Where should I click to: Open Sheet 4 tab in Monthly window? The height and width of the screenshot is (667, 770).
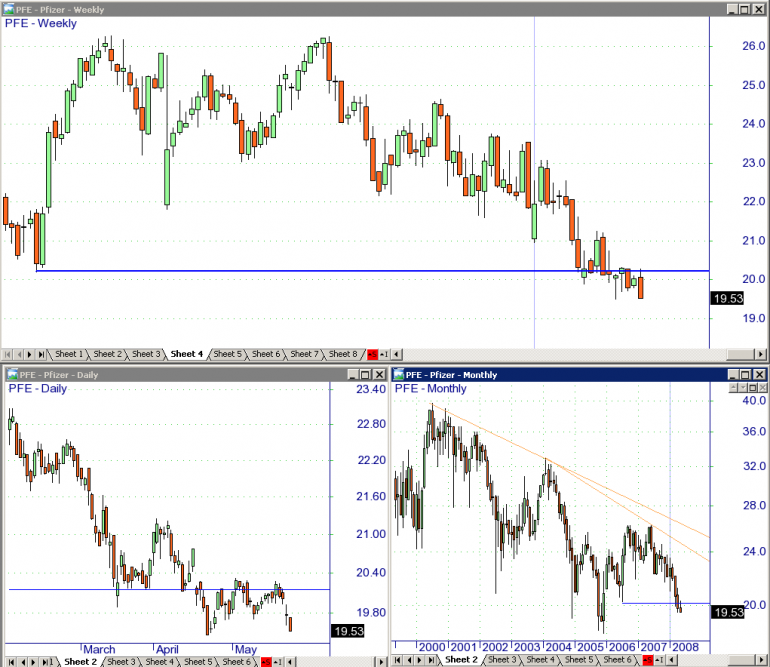(540, 660)
